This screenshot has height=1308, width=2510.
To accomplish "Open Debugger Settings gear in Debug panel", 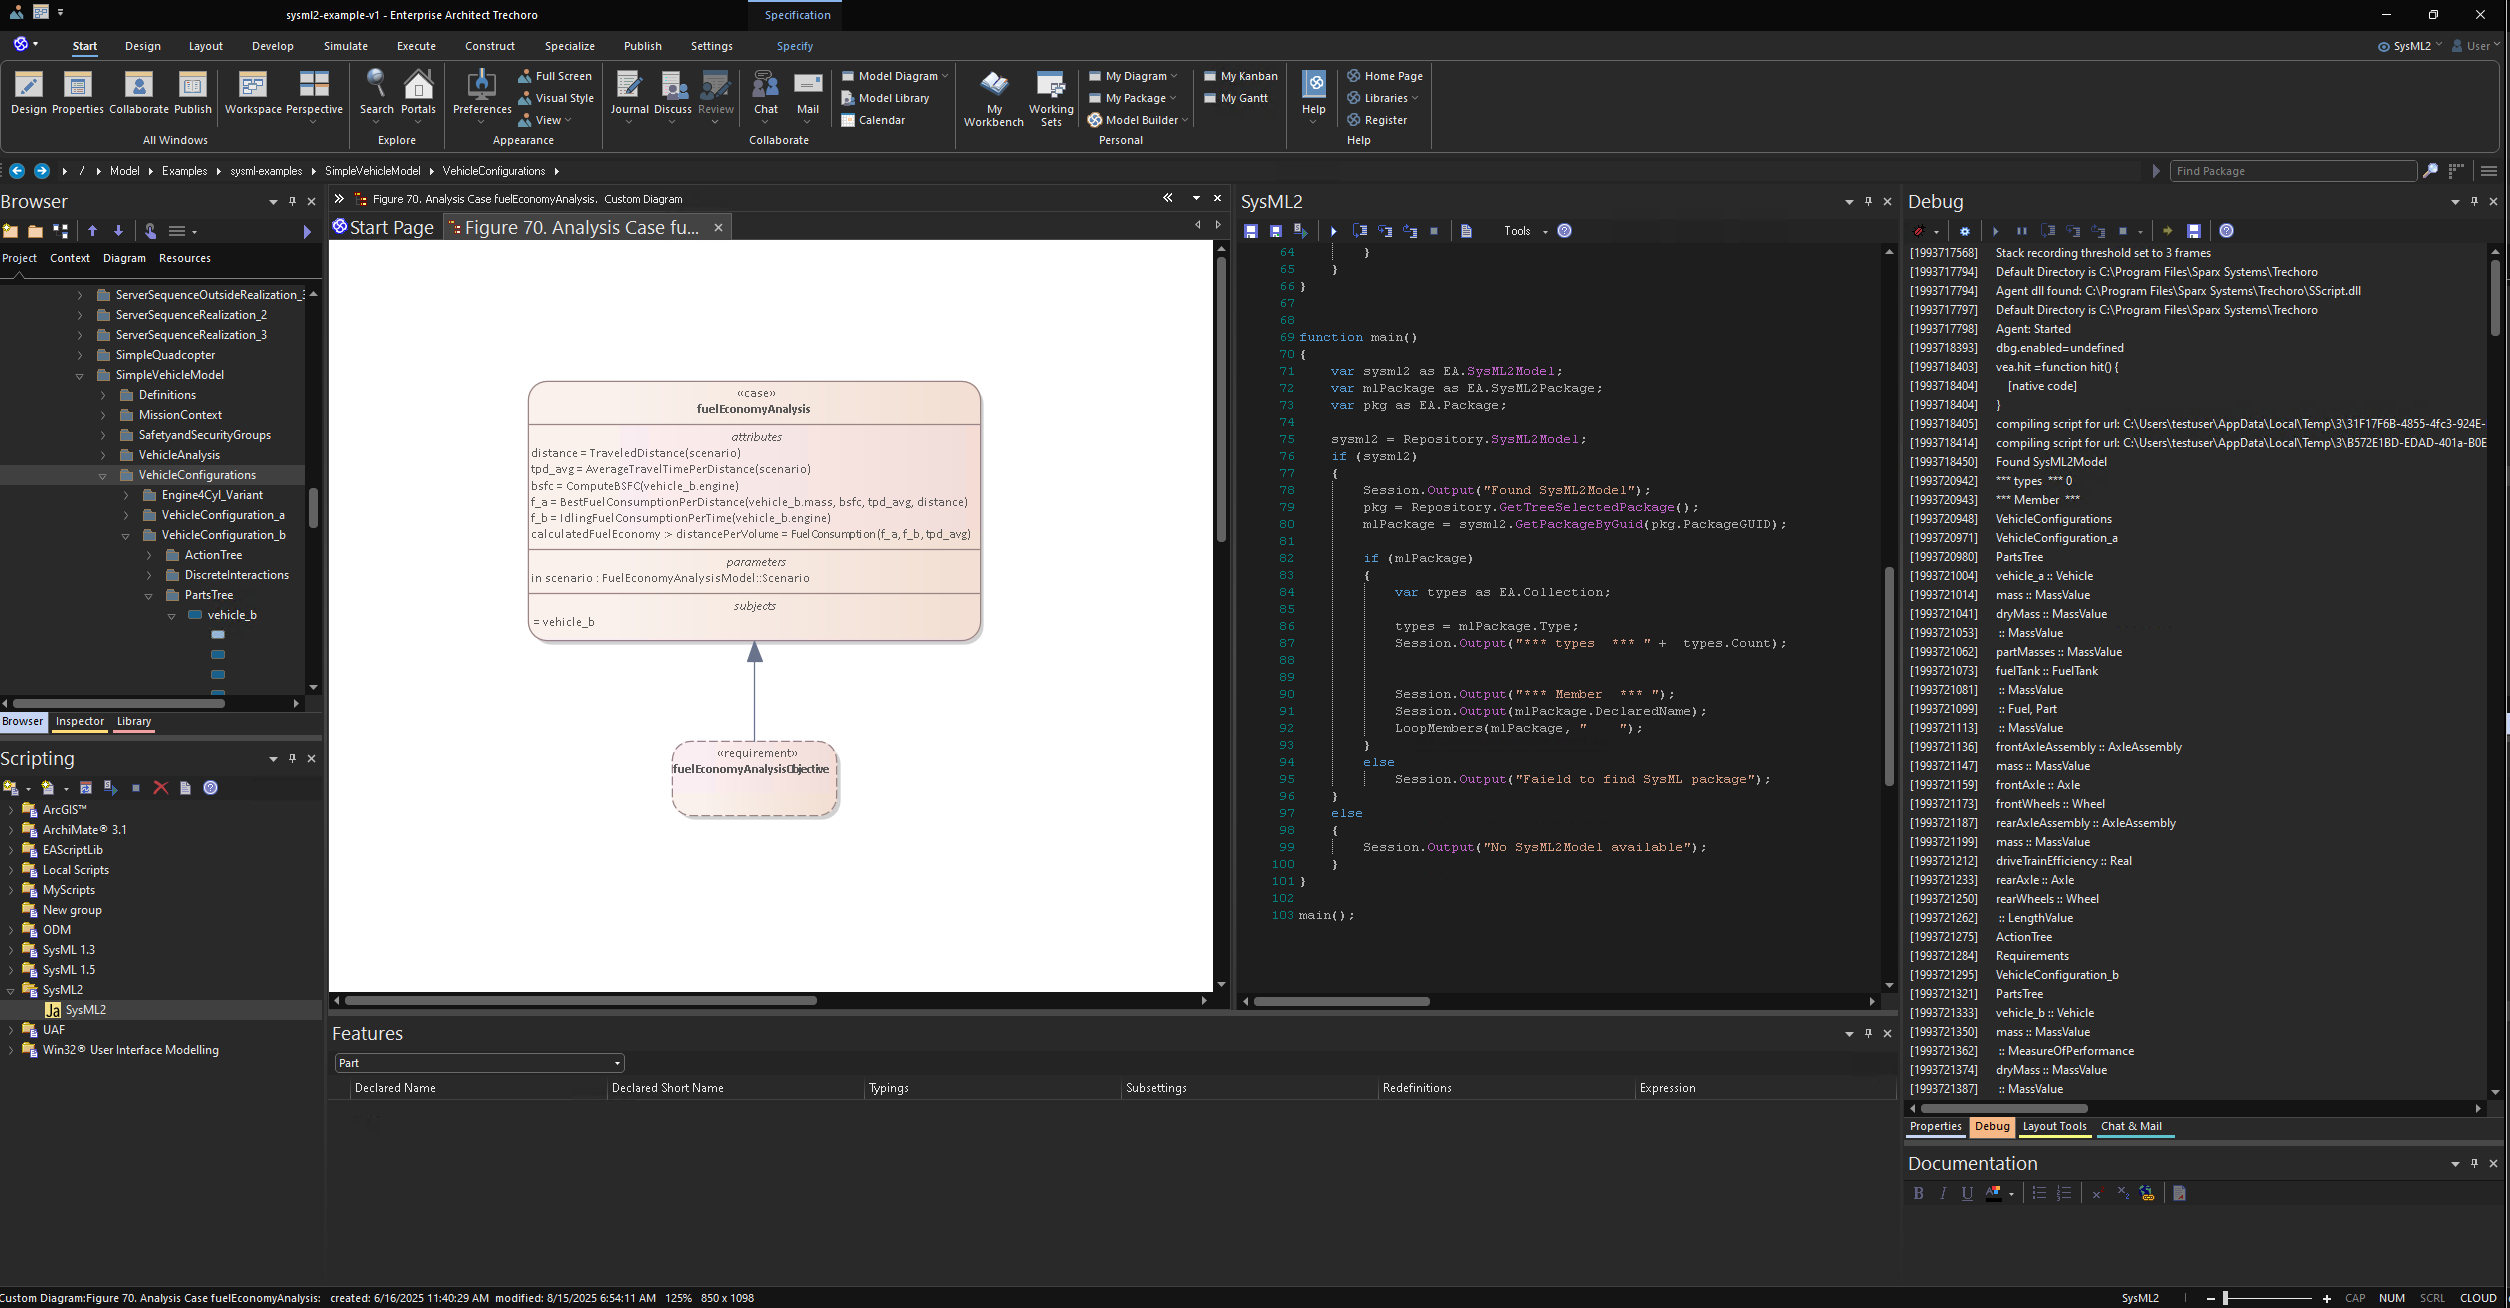I will pyautogui.click(x=1965, y=231).
